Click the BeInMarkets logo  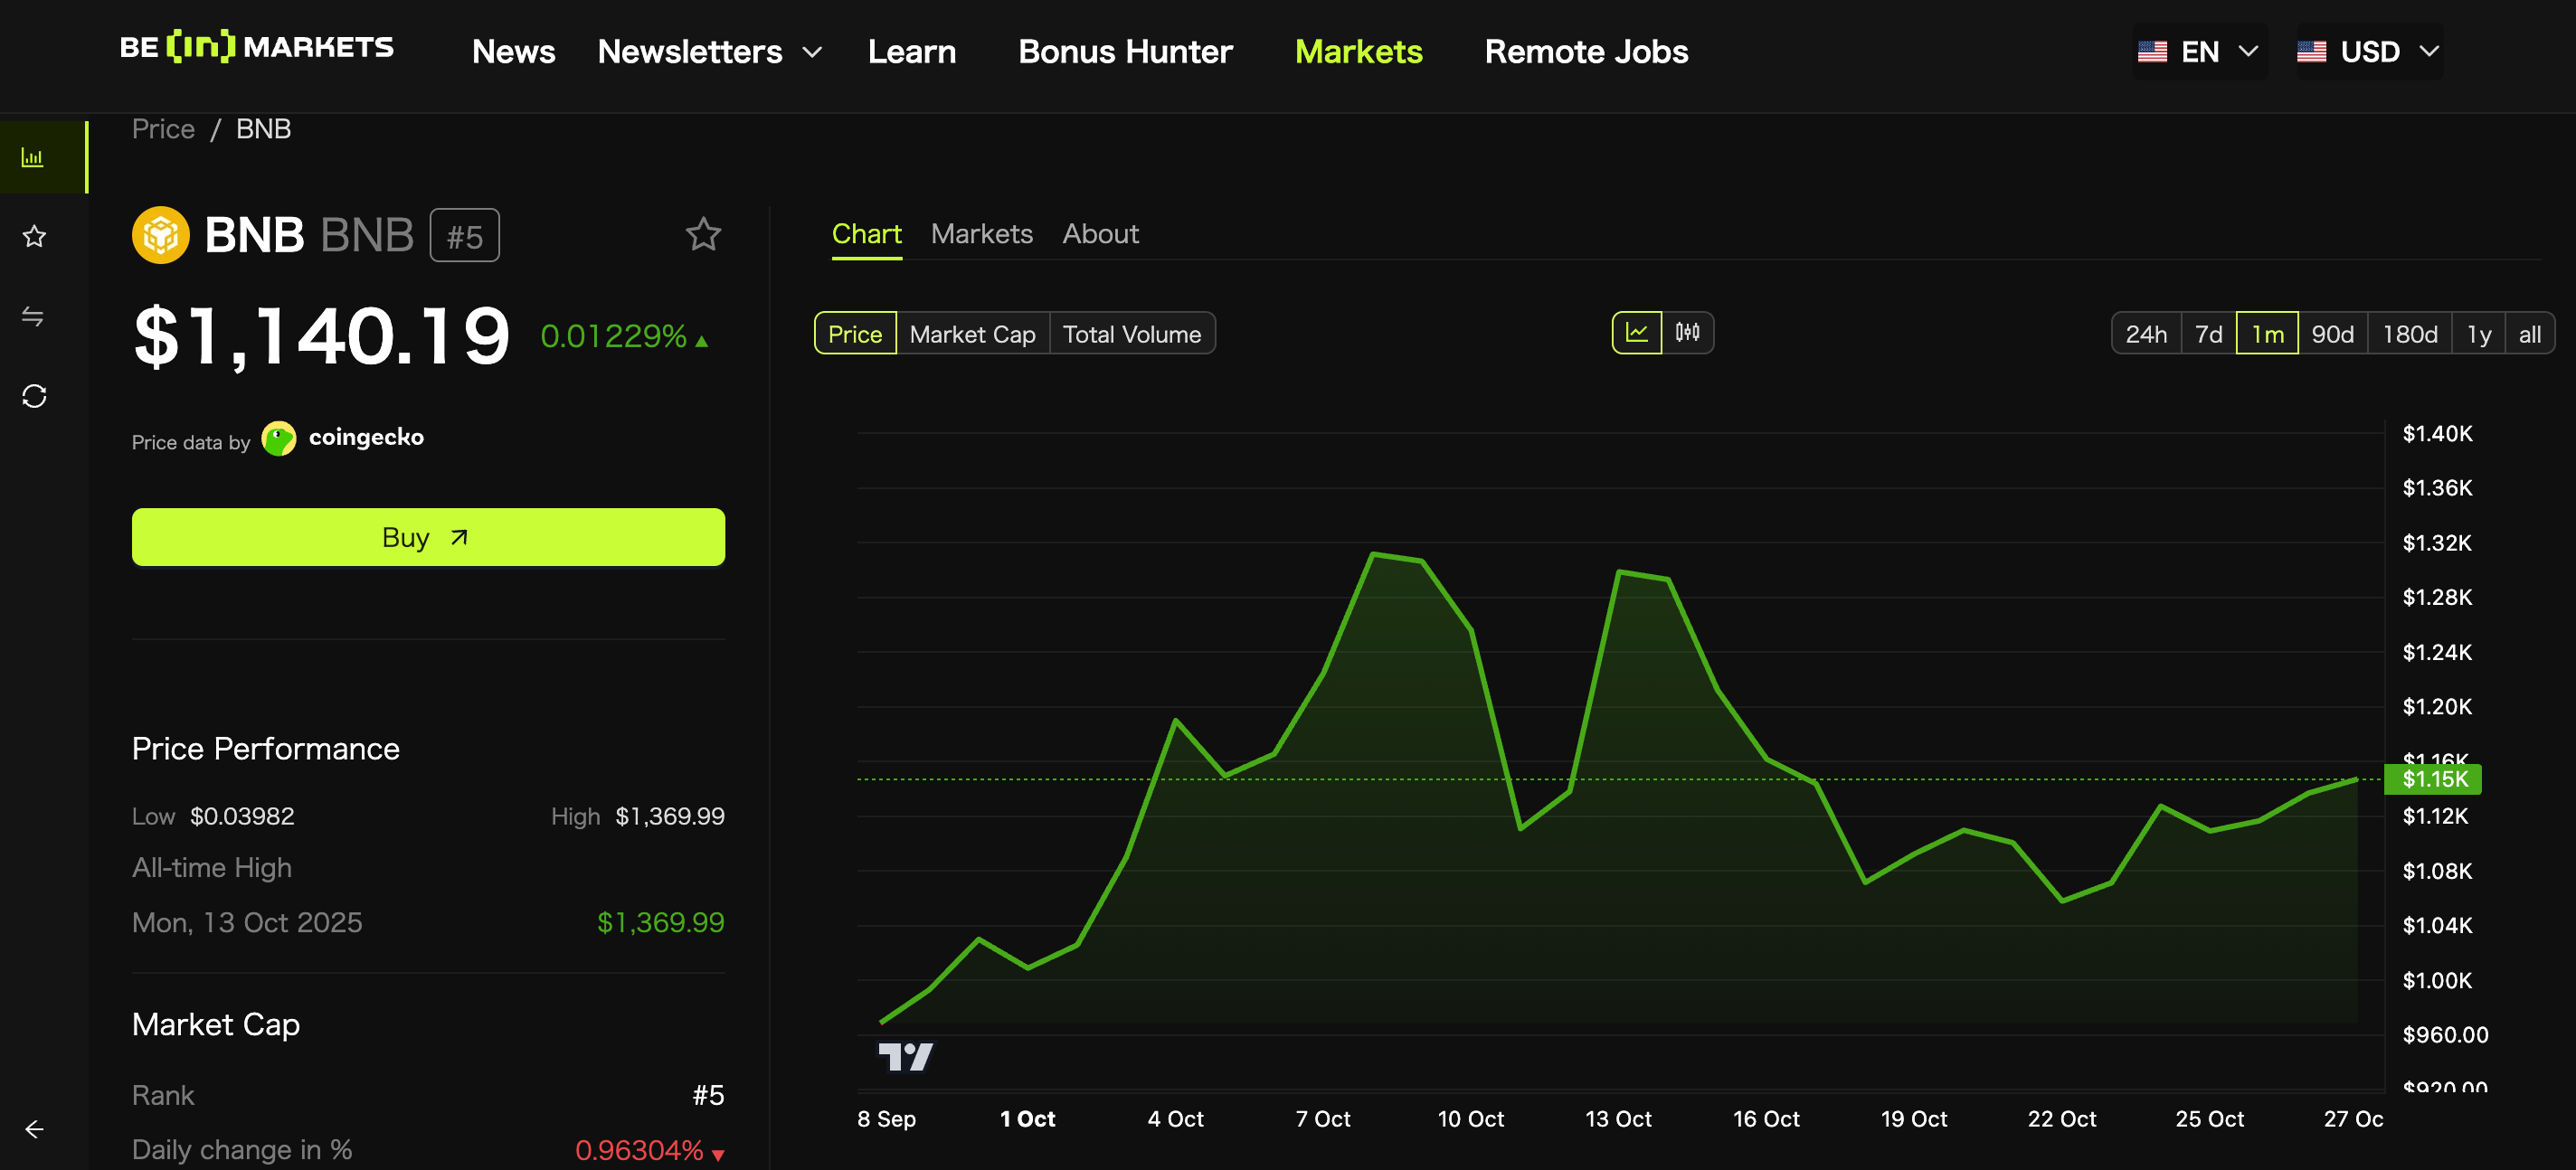pos(257,48)
